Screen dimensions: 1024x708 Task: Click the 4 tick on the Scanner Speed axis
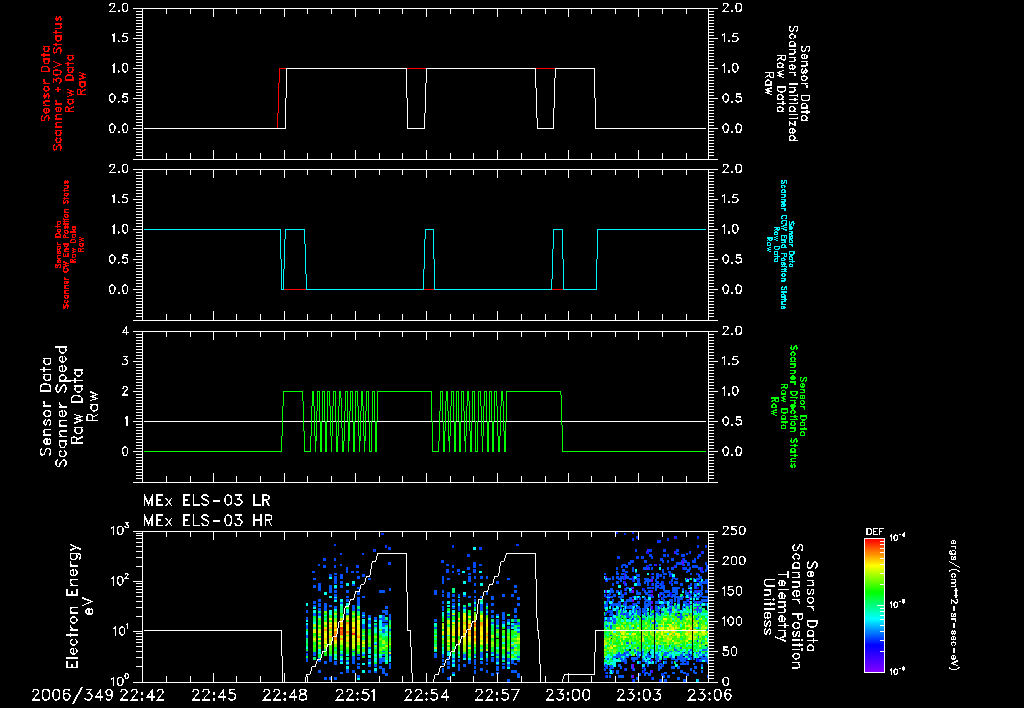click(x=125, y=331)
